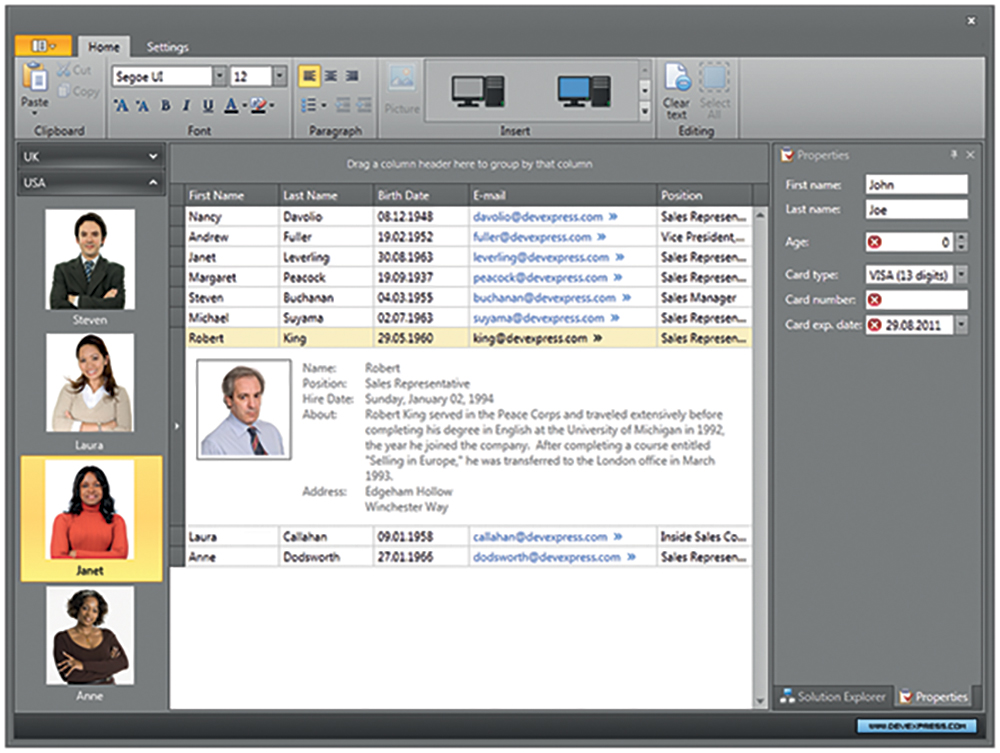Click the www.devexpress.com link button
This screenshot has height=753, width=1000.
tap(916, 725)
